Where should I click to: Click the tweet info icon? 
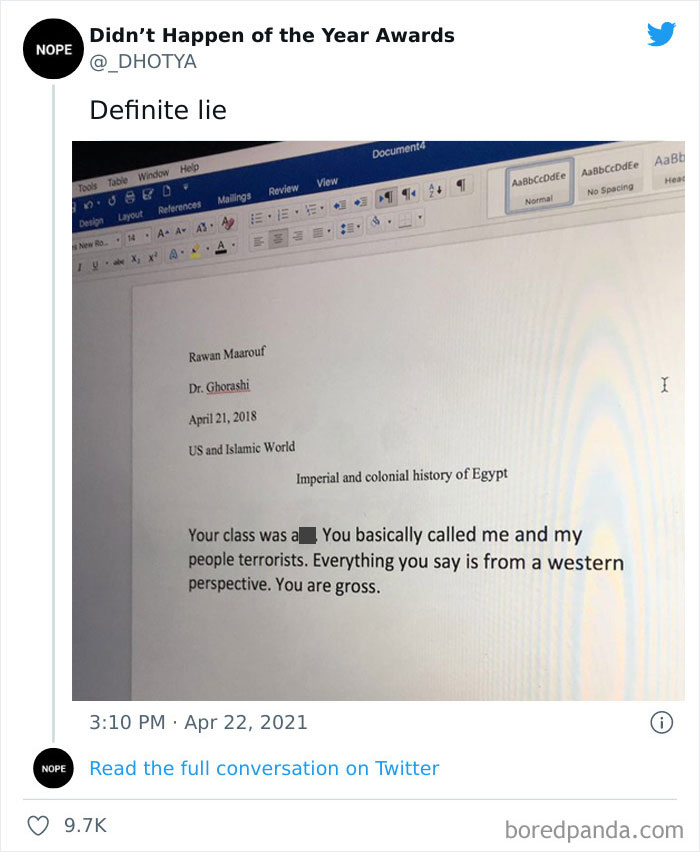(661, 722)
